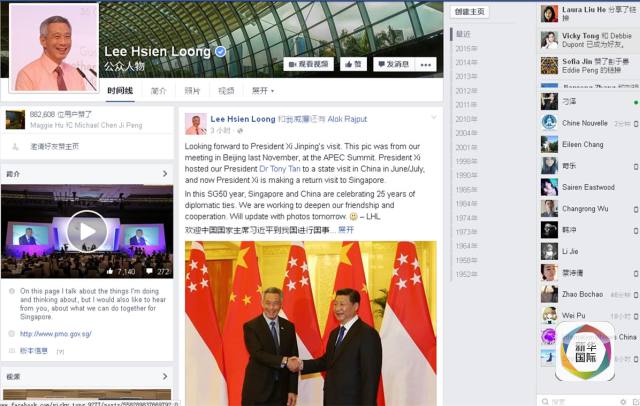Image resolution: width=640 pixels, height=406 pixels.
Task: Send a message using the 发消息 button
Action: [x=394, y=64]
